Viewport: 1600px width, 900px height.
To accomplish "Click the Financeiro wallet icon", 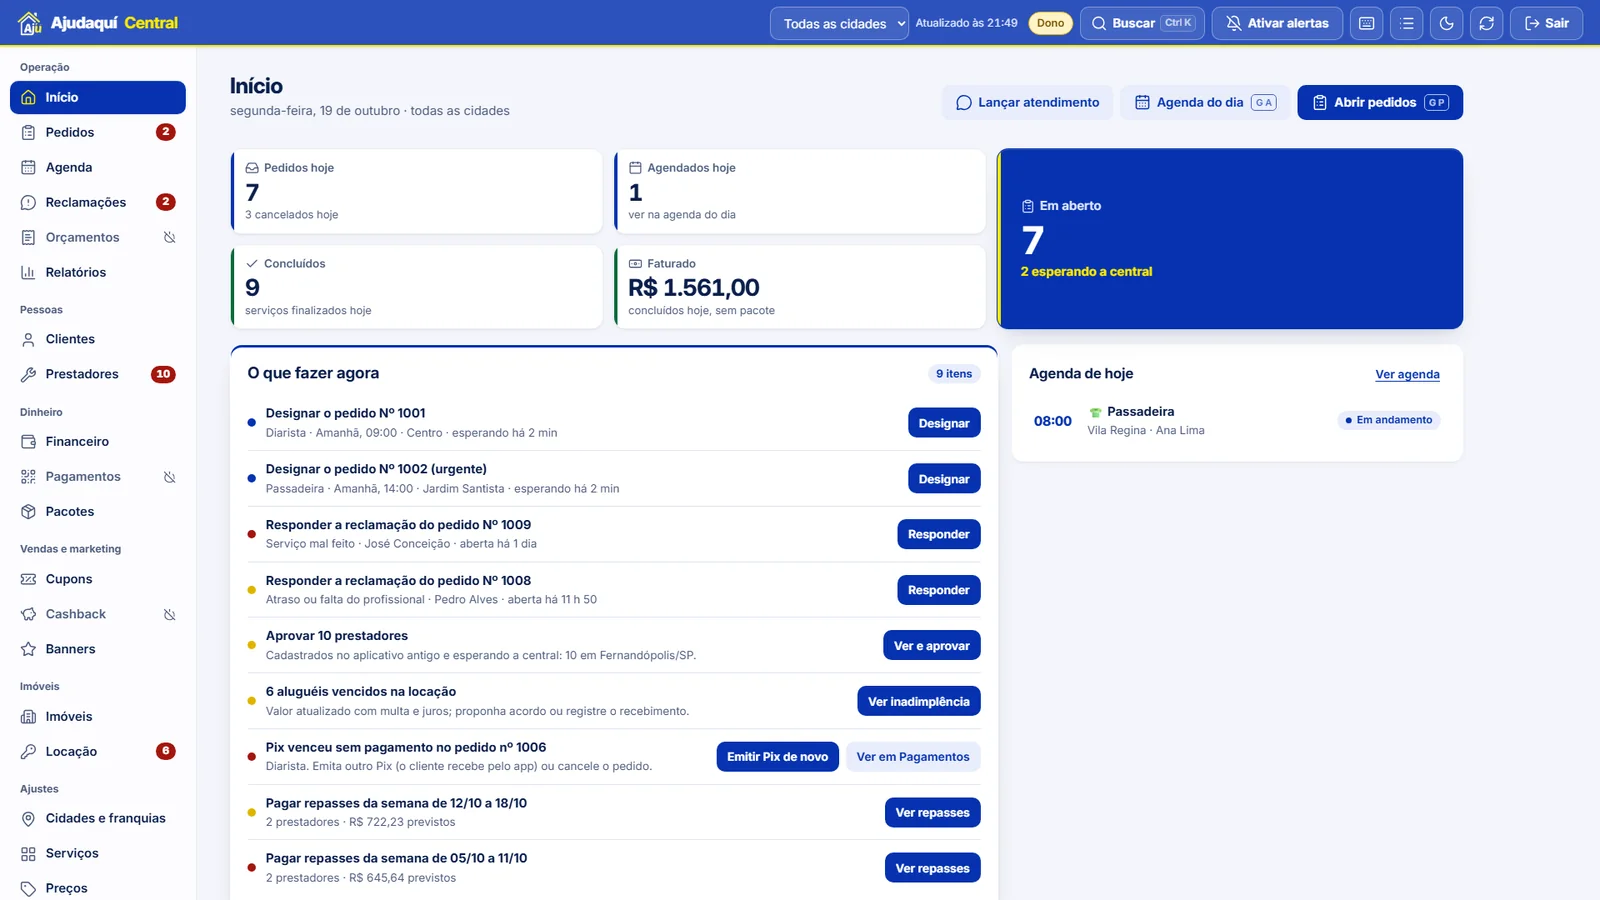I will click(28, 441).
